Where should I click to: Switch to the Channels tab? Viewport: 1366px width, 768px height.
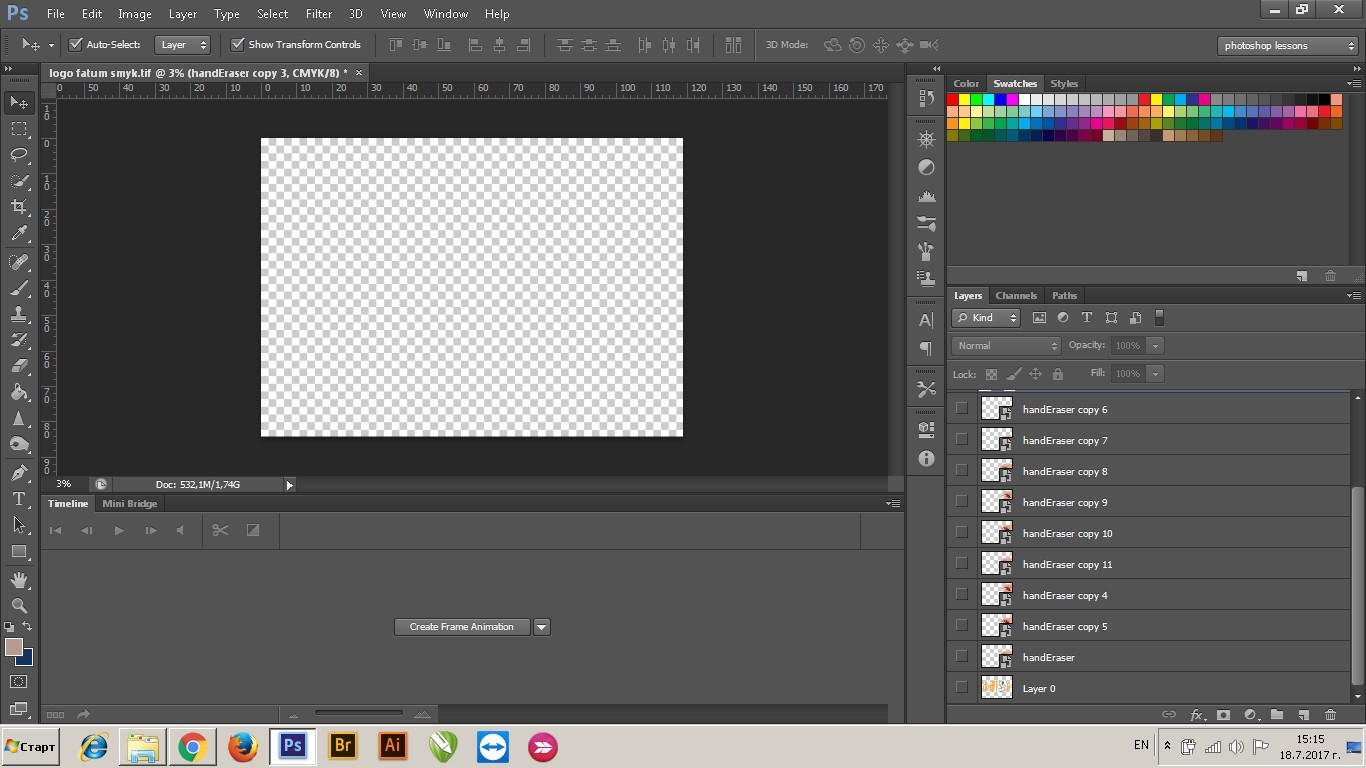pos(1016,295)
